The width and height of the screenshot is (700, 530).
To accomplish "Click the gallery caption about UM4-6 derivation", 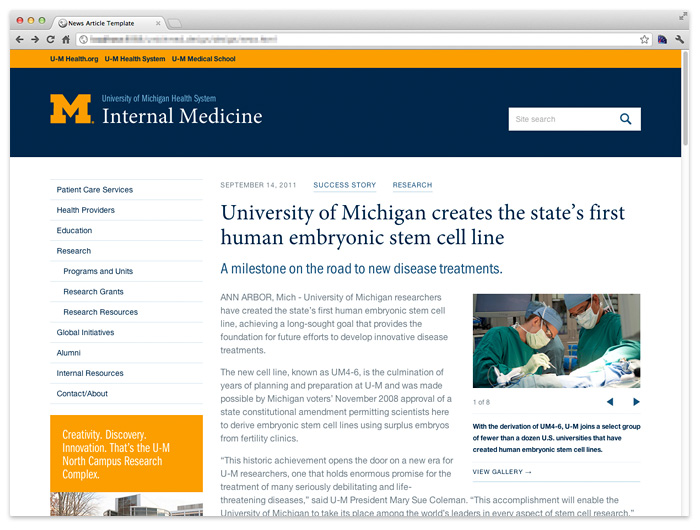I will [556, 438].
